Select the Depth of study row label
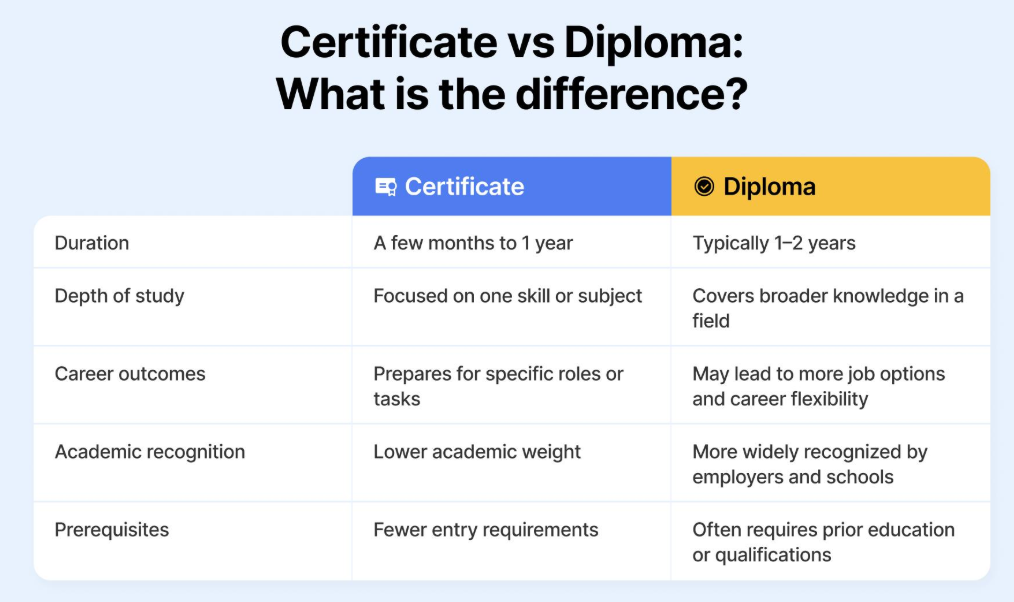Image resolution: width=1014 pixels, height=602 pixels. [119, 296]
